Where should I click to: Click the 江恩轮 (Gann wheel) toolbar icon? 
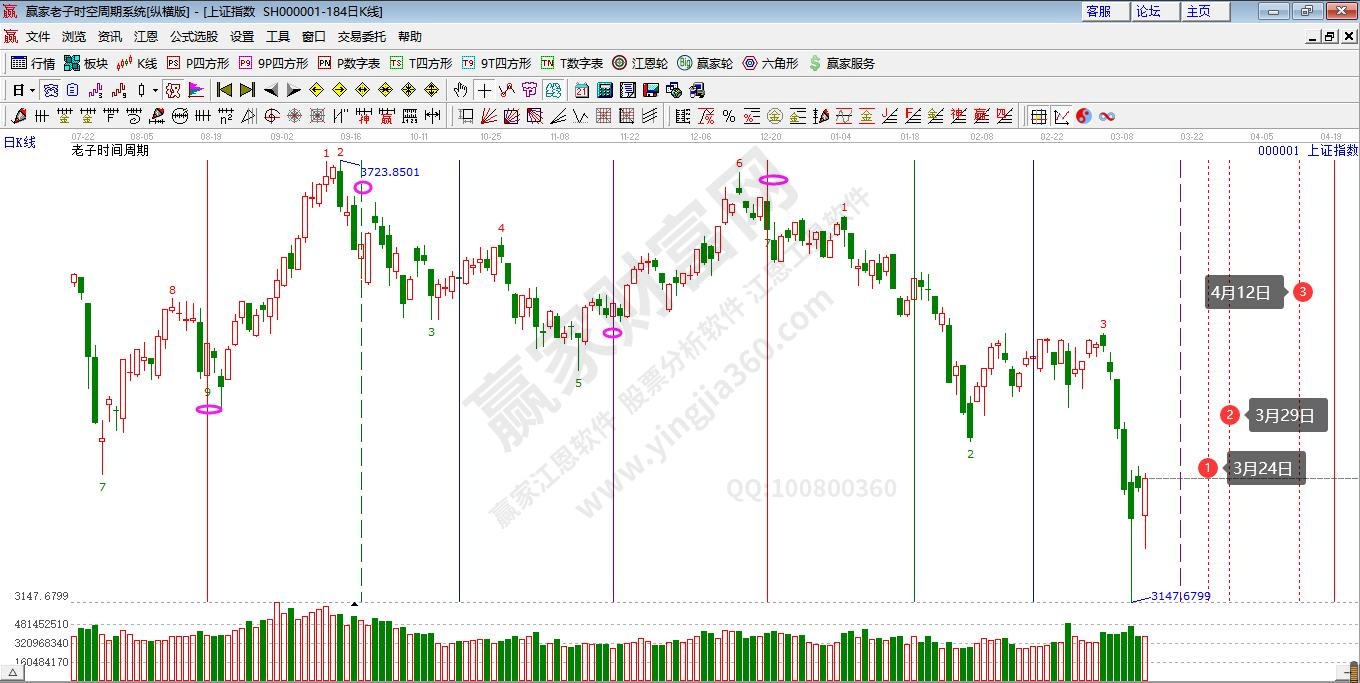coord(640,63)
